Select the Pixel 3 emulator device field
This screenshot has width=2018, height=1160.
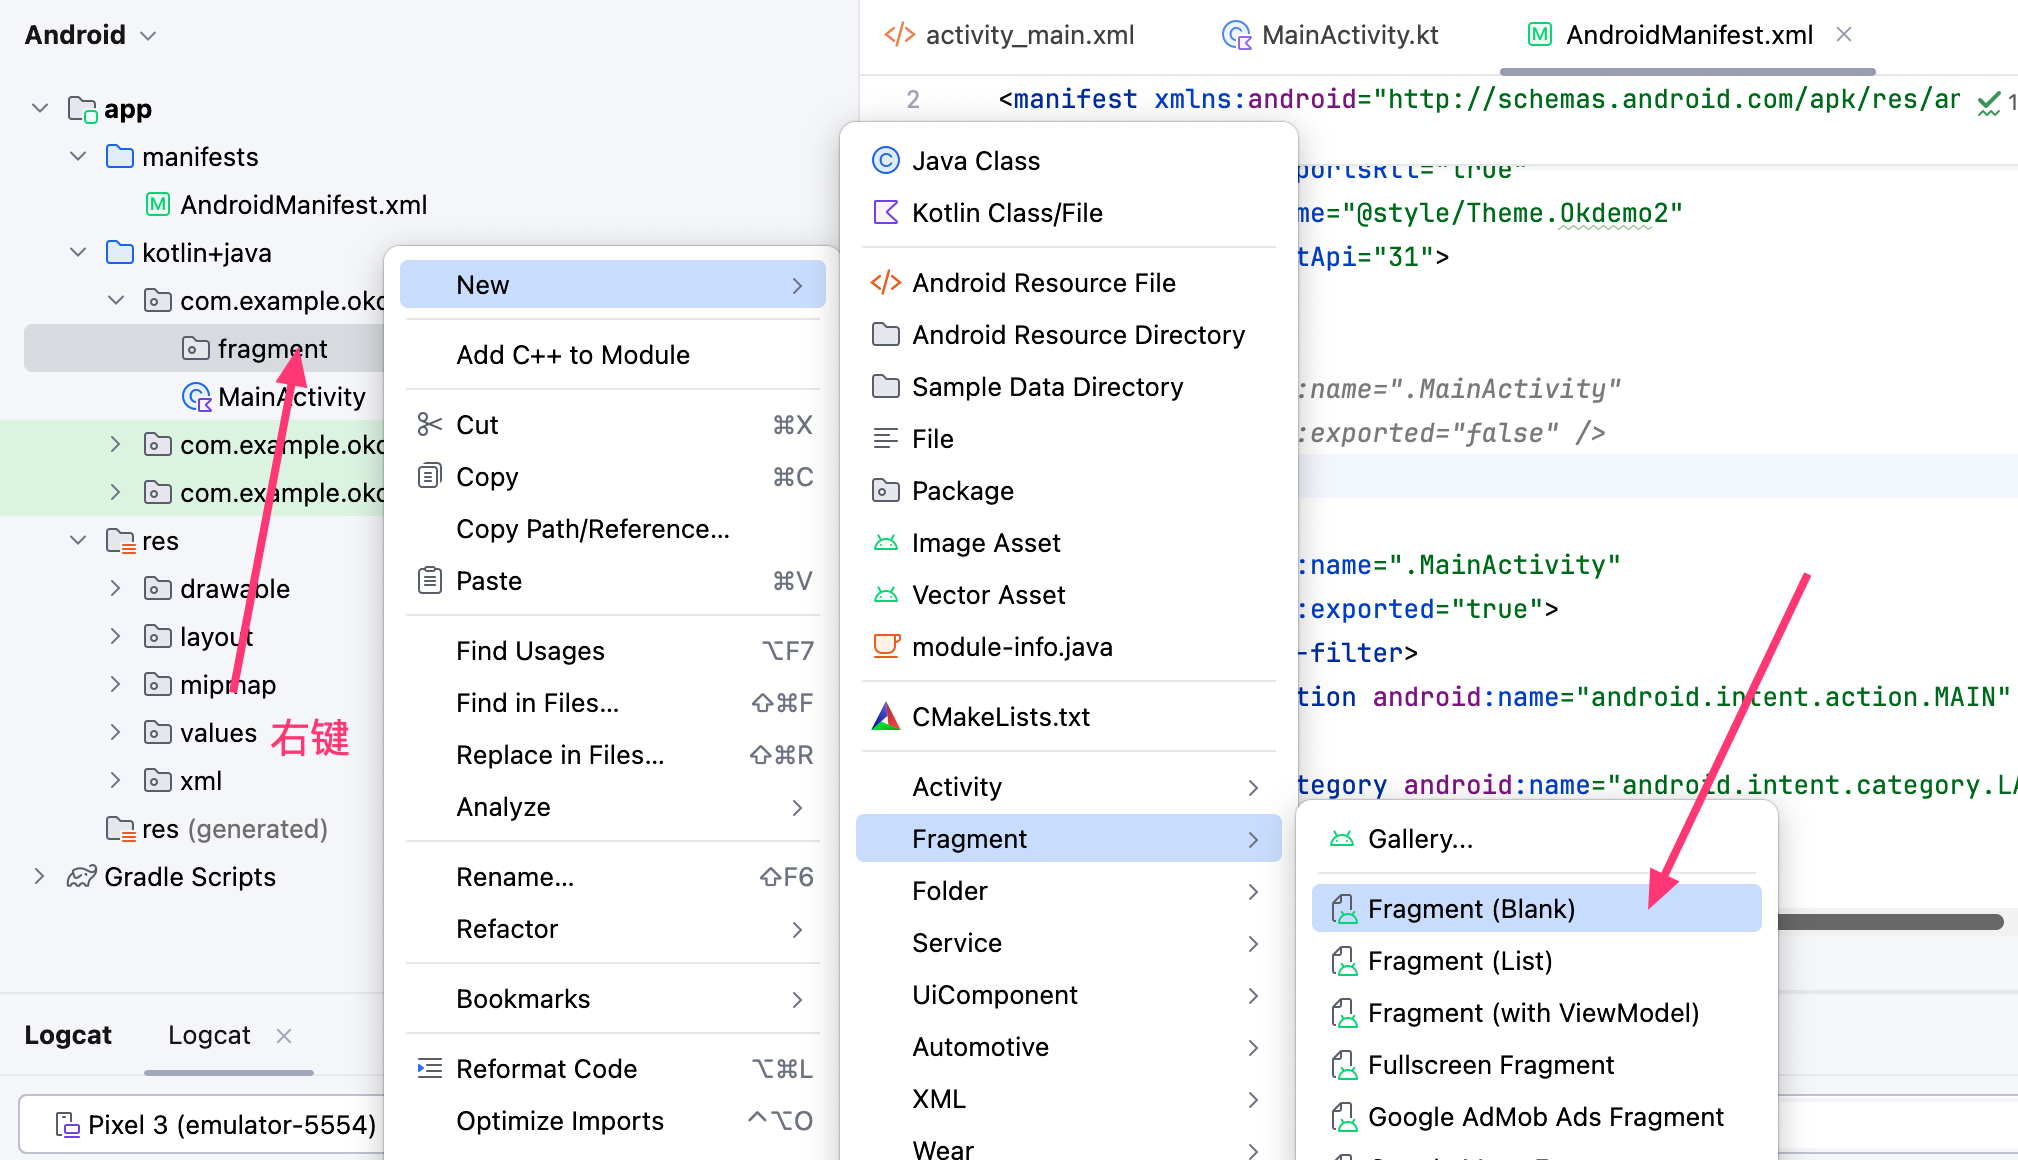215,1125
